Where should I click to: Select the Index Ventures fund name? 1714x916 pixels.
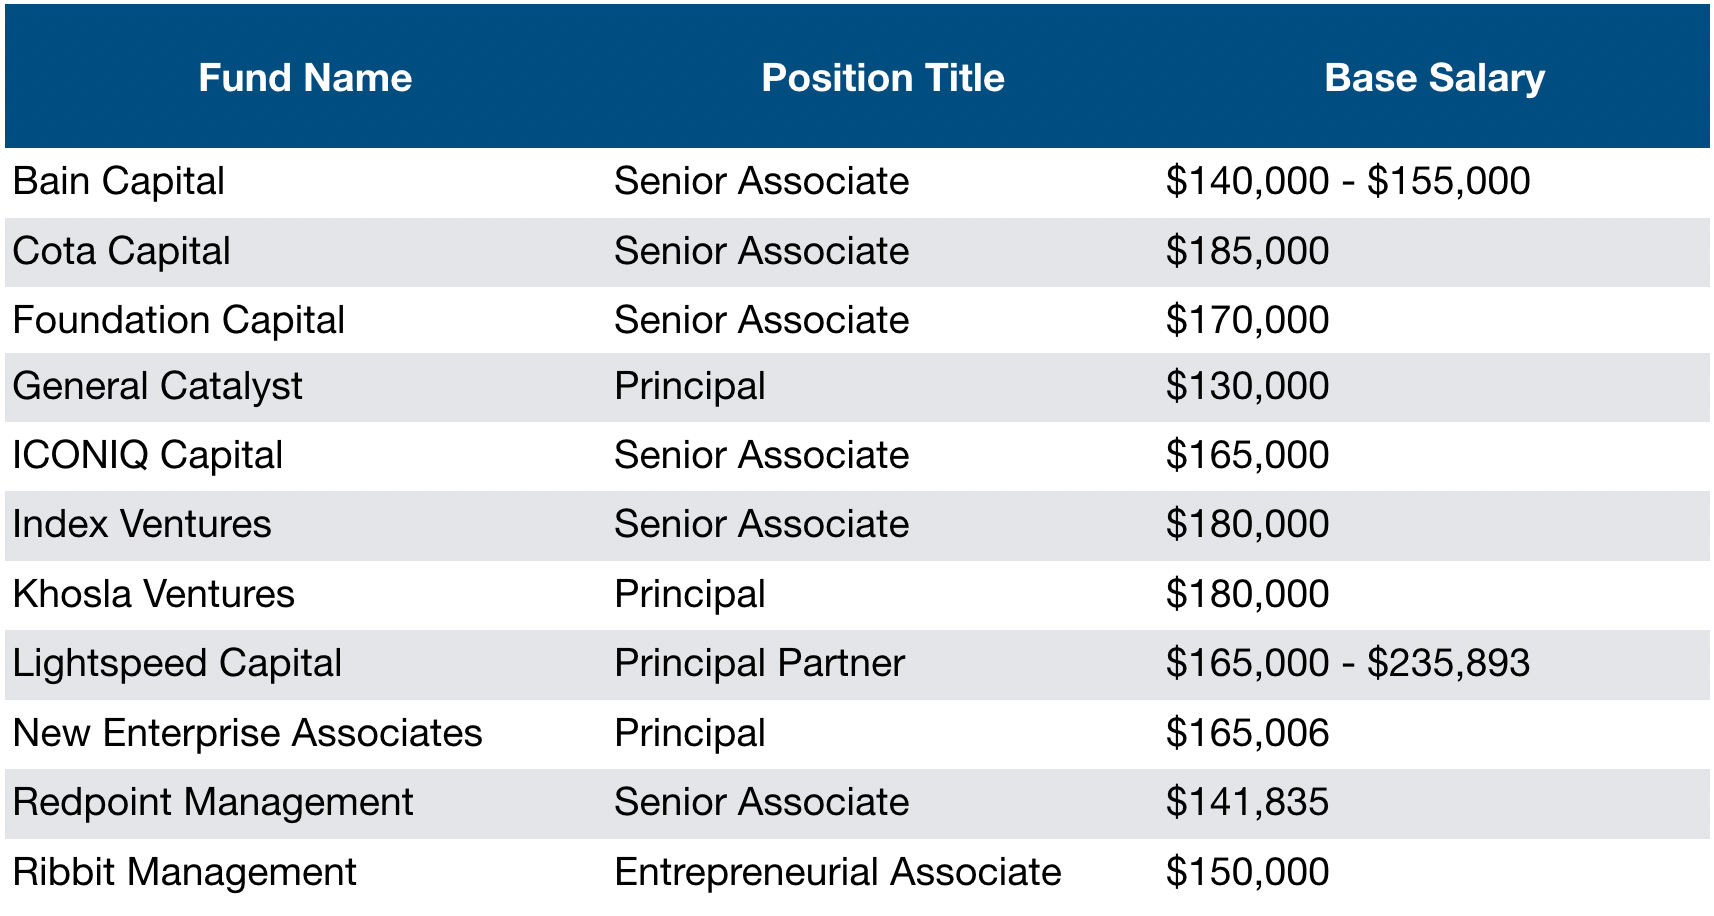click(x=142, y=524)
